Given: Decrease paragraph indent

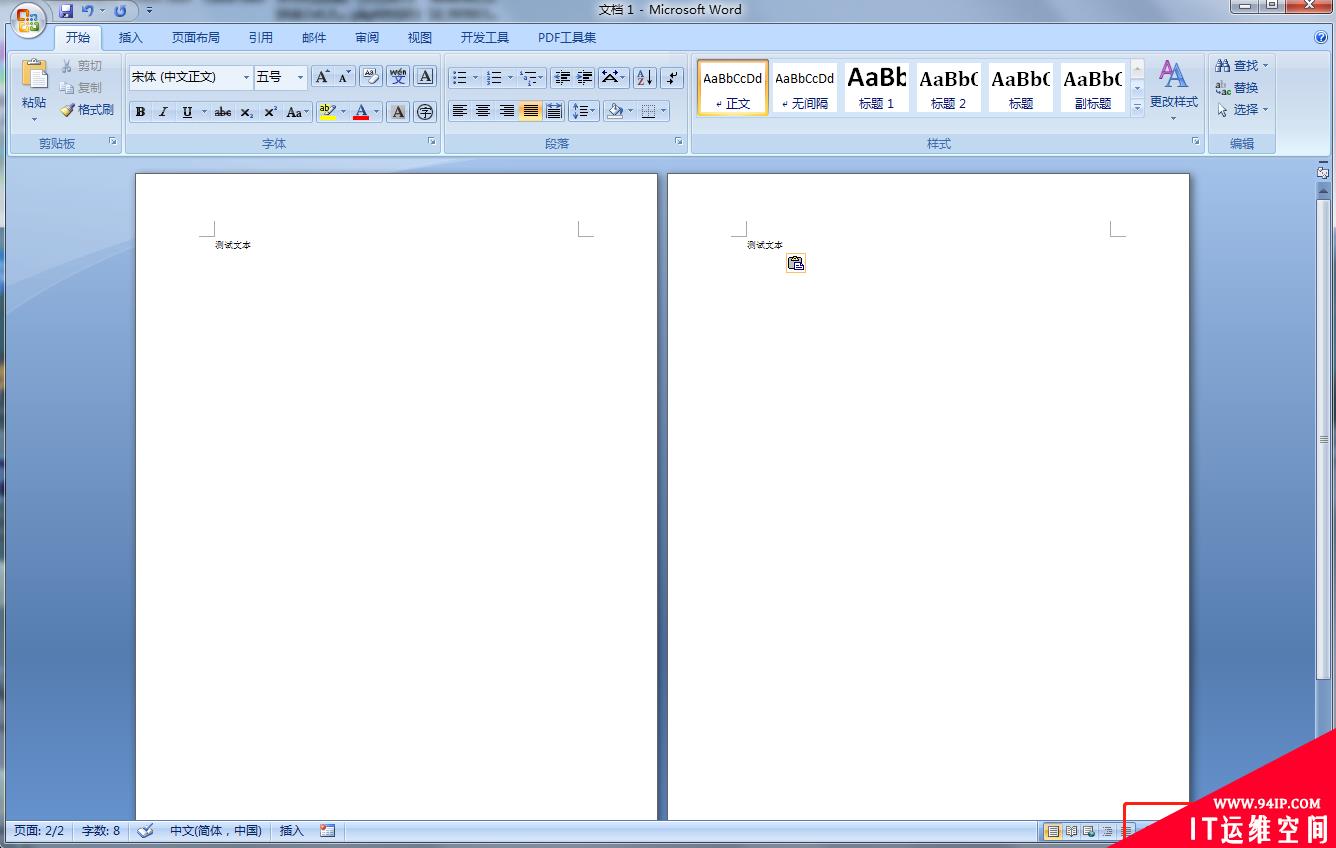Looking at the screenshot, I should click(562, 77).
